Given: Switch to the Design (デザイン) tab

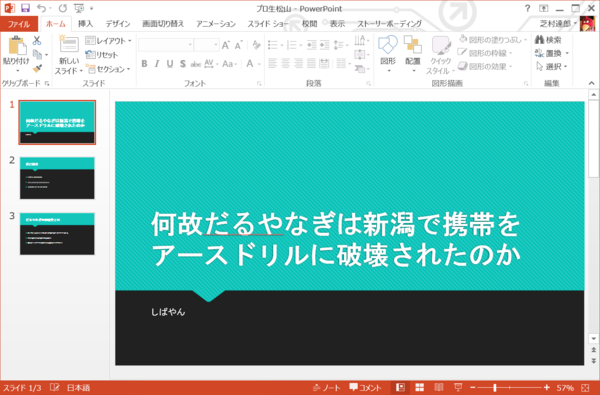Looking at the screenshot, I should pos(118,24).
